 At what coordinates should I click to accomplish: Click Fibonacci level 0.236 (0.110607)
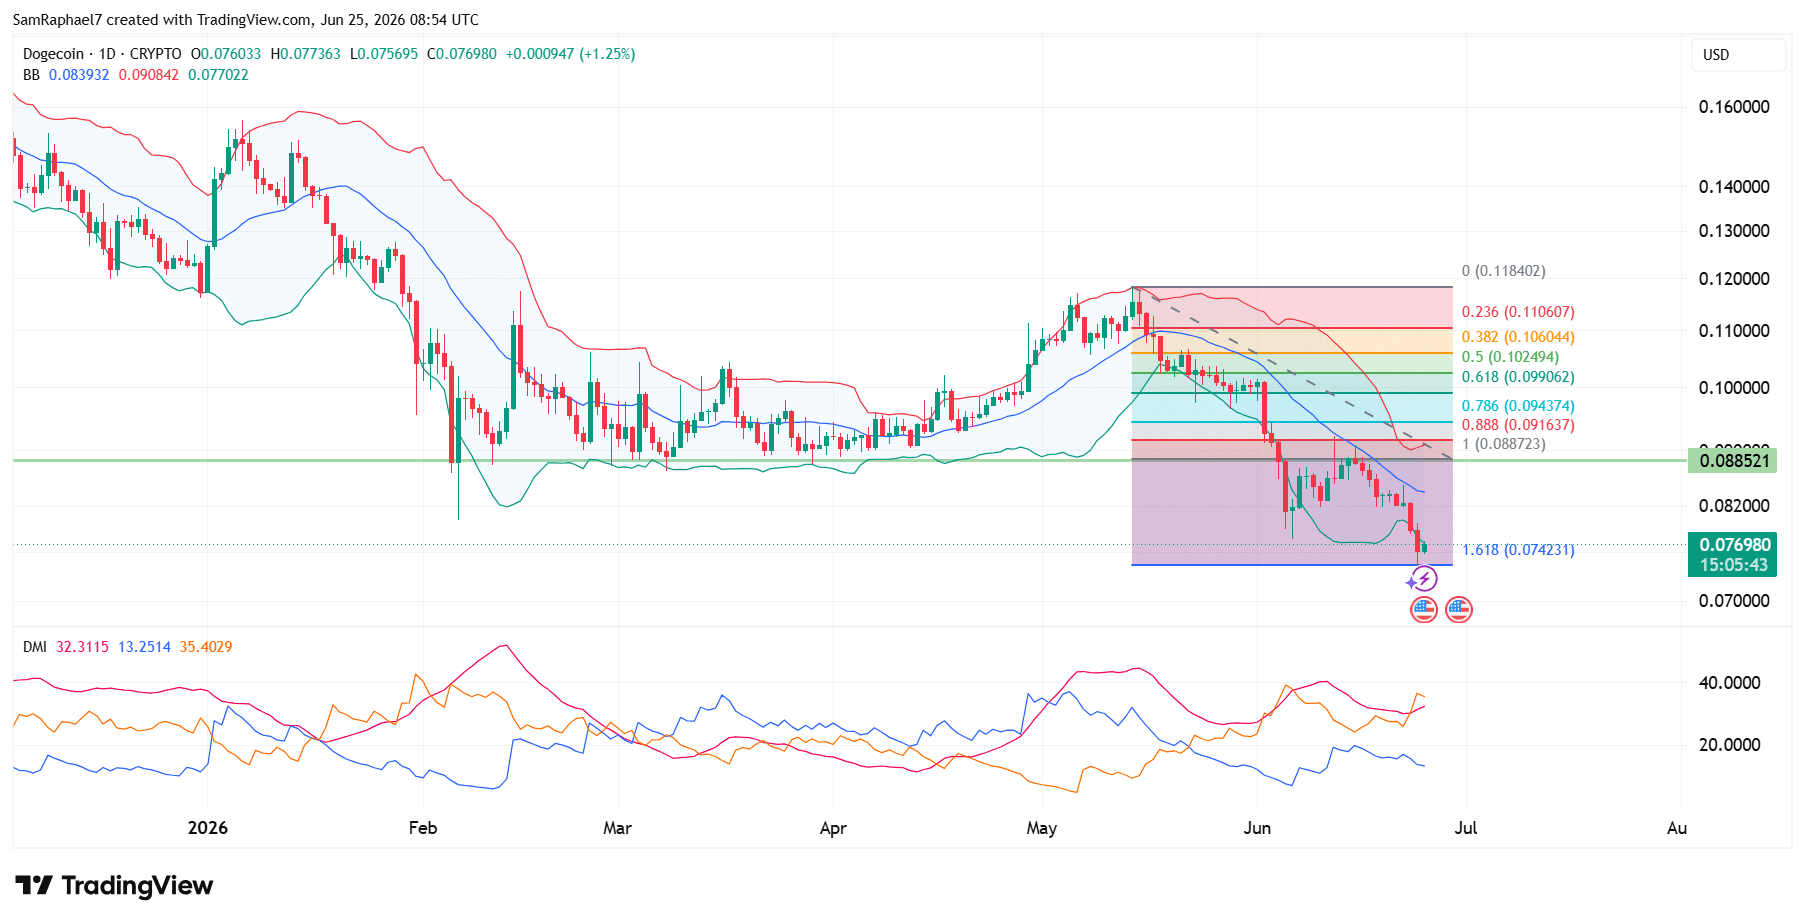click(1518, 312)
